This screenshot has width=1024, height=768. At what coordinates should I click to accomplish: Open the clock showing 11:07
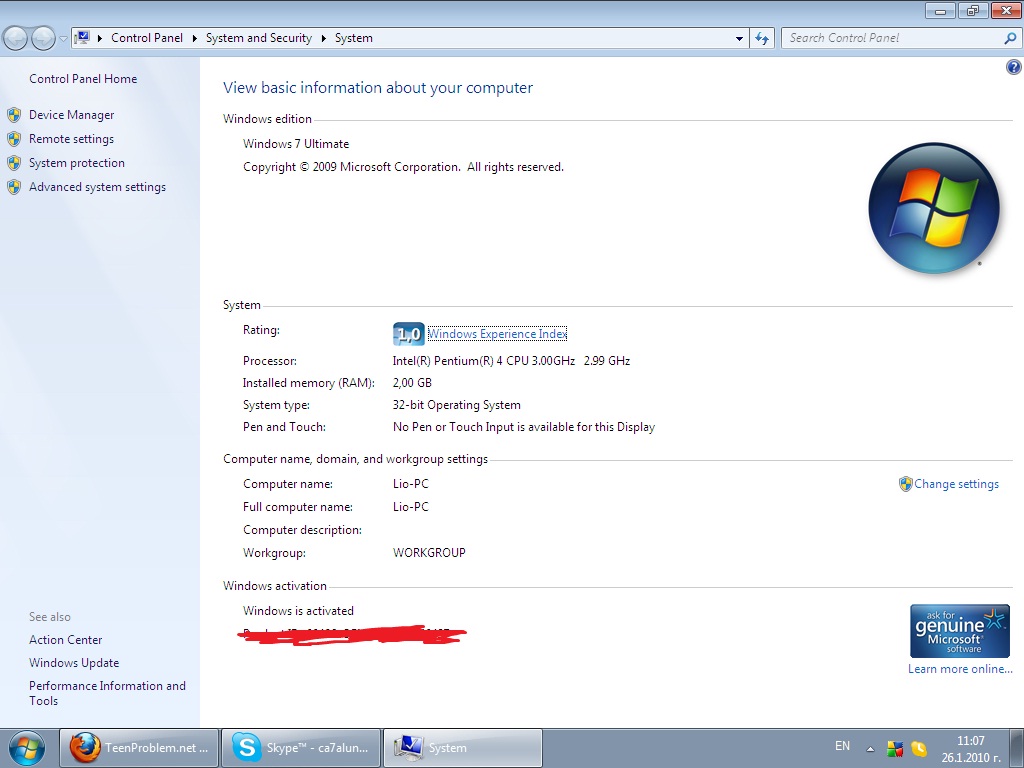pos(970,749)
